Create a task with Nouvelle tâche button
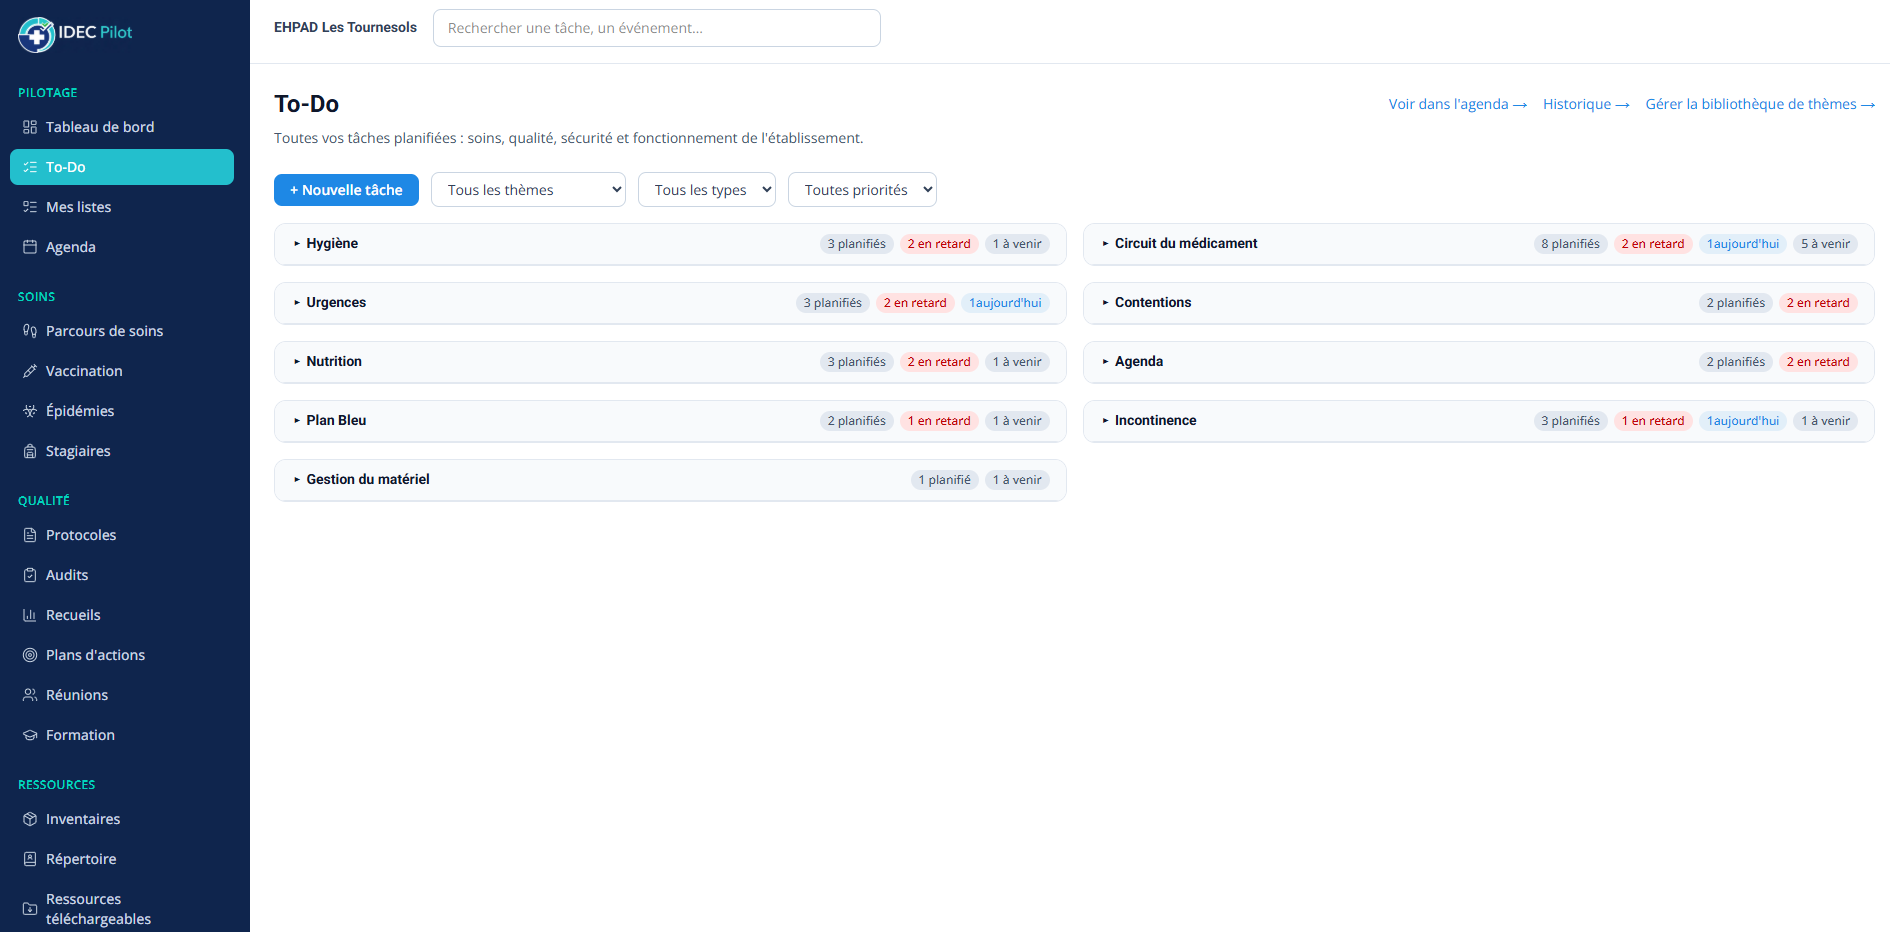Screen dimensions: 1890x932 [346, 190]
